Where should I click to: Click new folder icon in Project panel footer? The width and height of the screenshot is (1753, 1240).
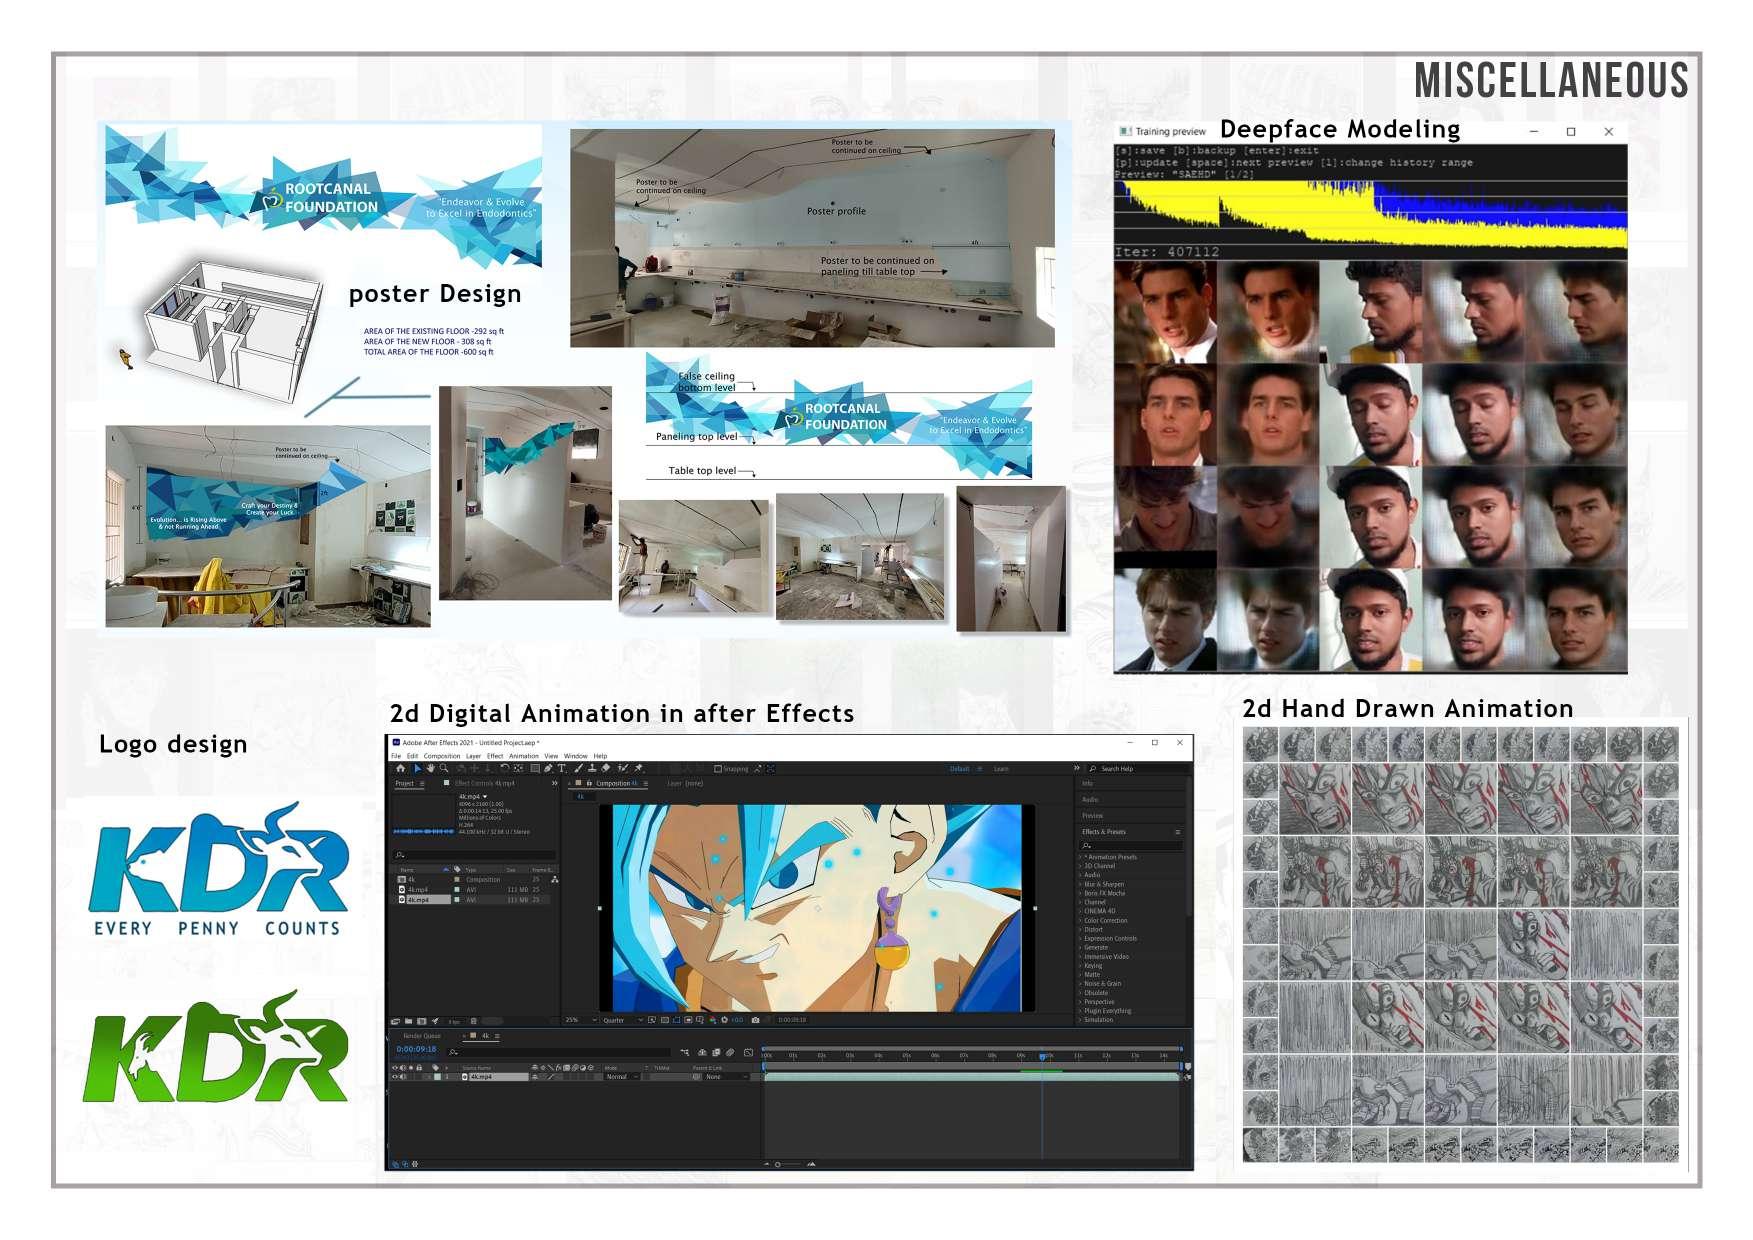tap(408, 1021)
